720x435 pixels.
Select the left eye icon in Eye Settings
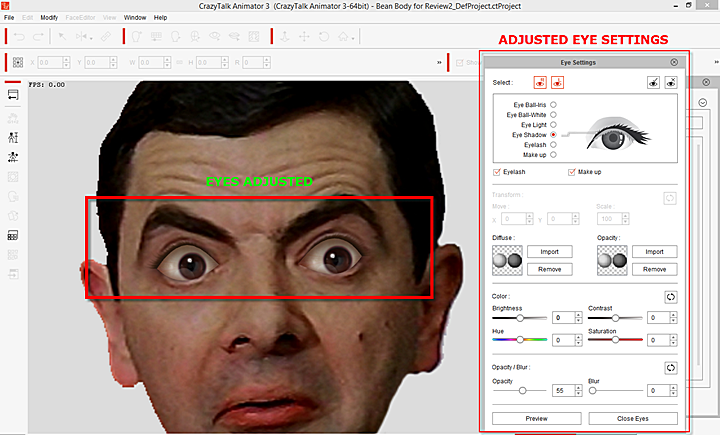pos(540,84)
